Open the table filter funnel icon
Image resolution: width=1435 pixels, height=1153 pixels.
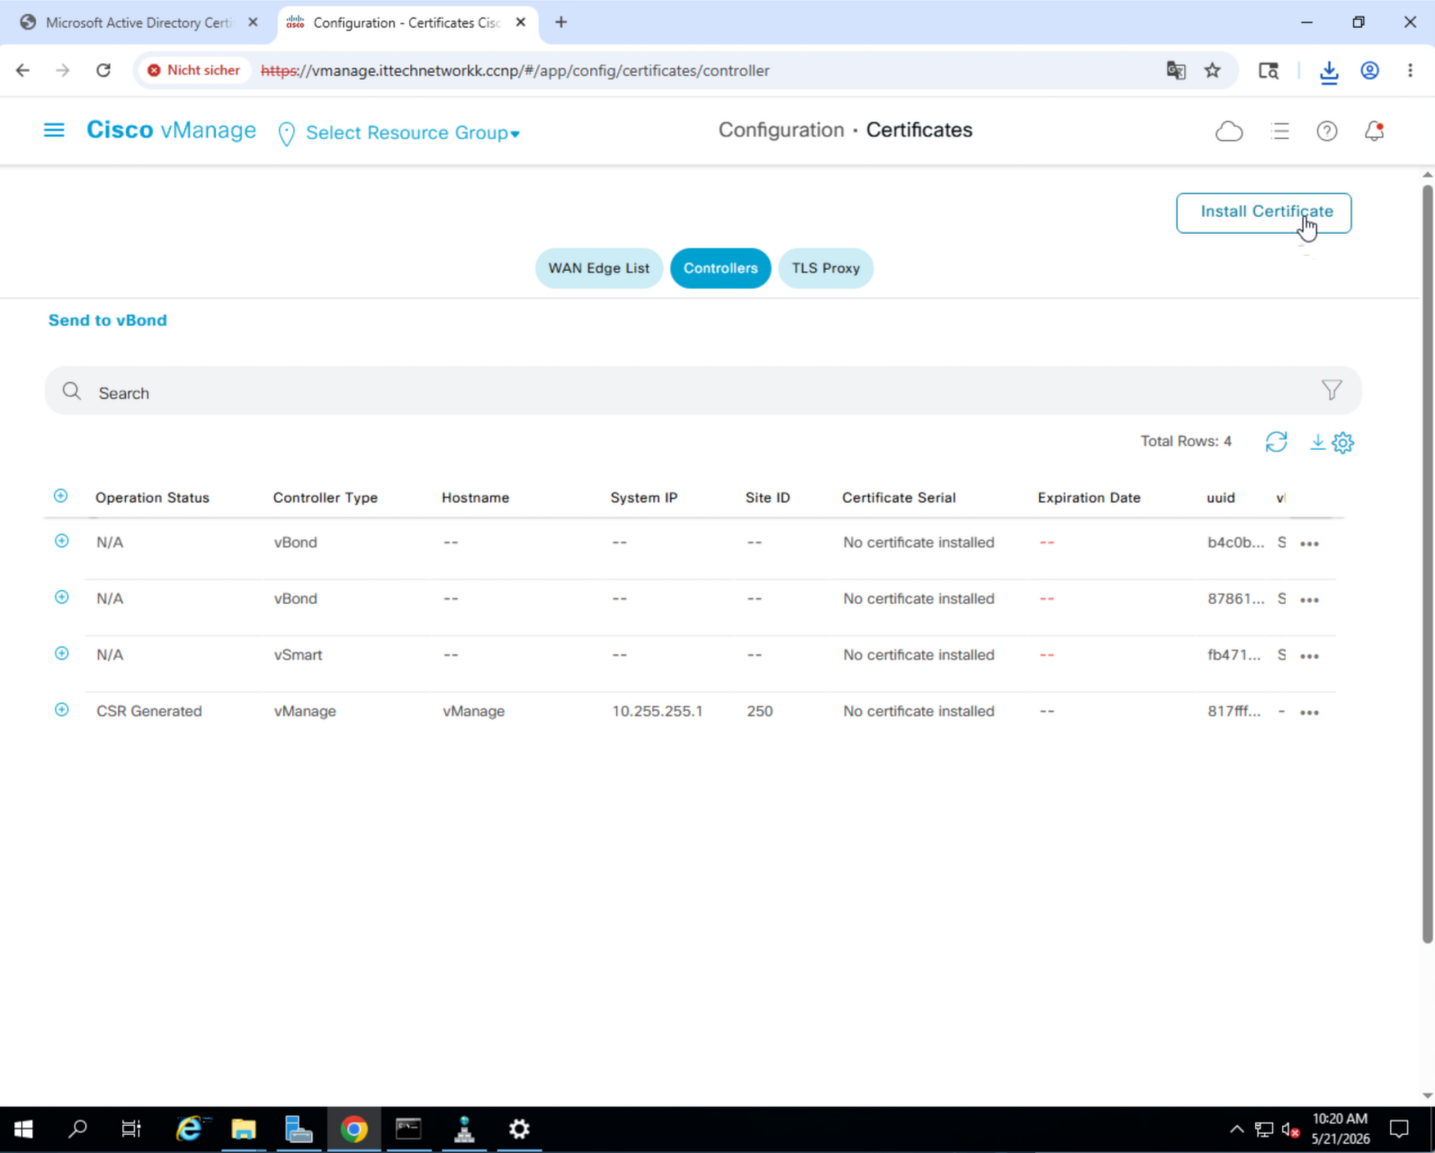[x=1331, y=390]
